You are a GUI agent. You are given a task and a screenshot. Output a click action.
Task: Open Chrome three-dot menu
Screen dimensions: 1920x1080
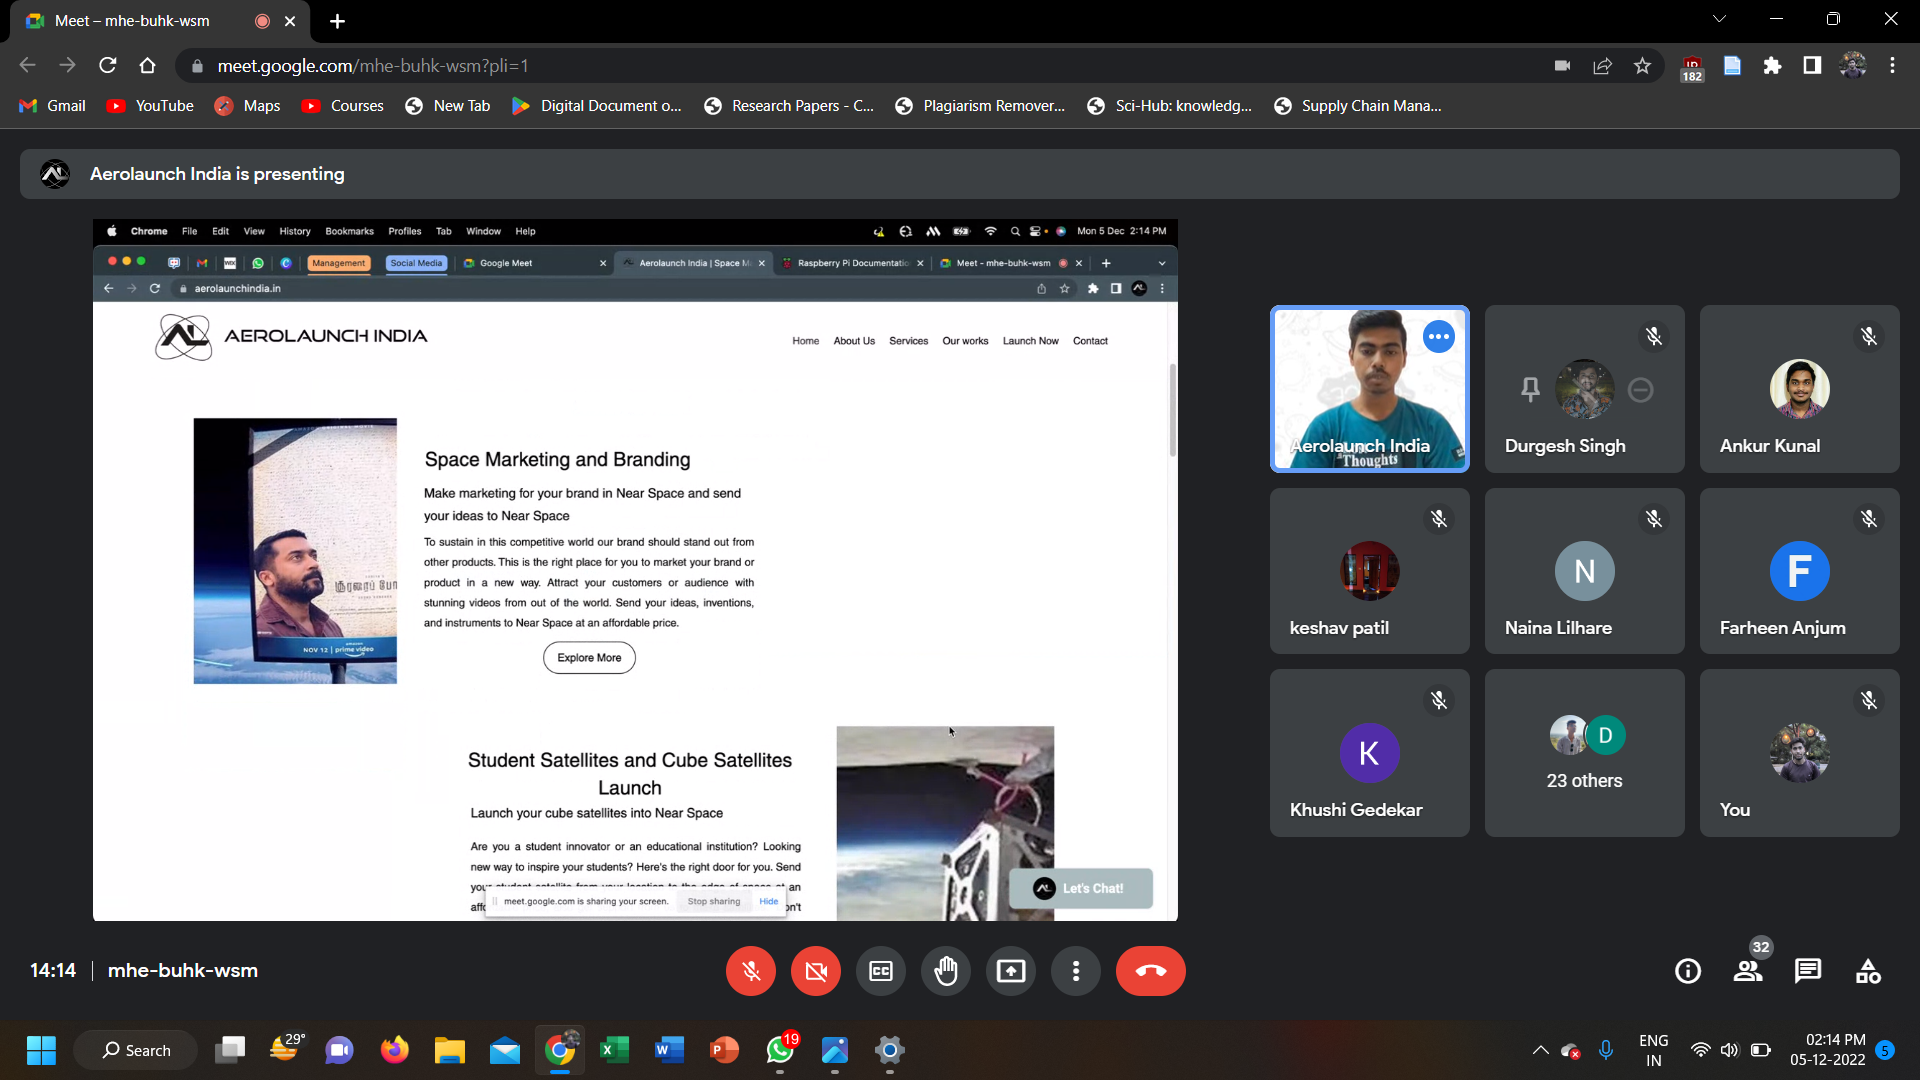1892,66
